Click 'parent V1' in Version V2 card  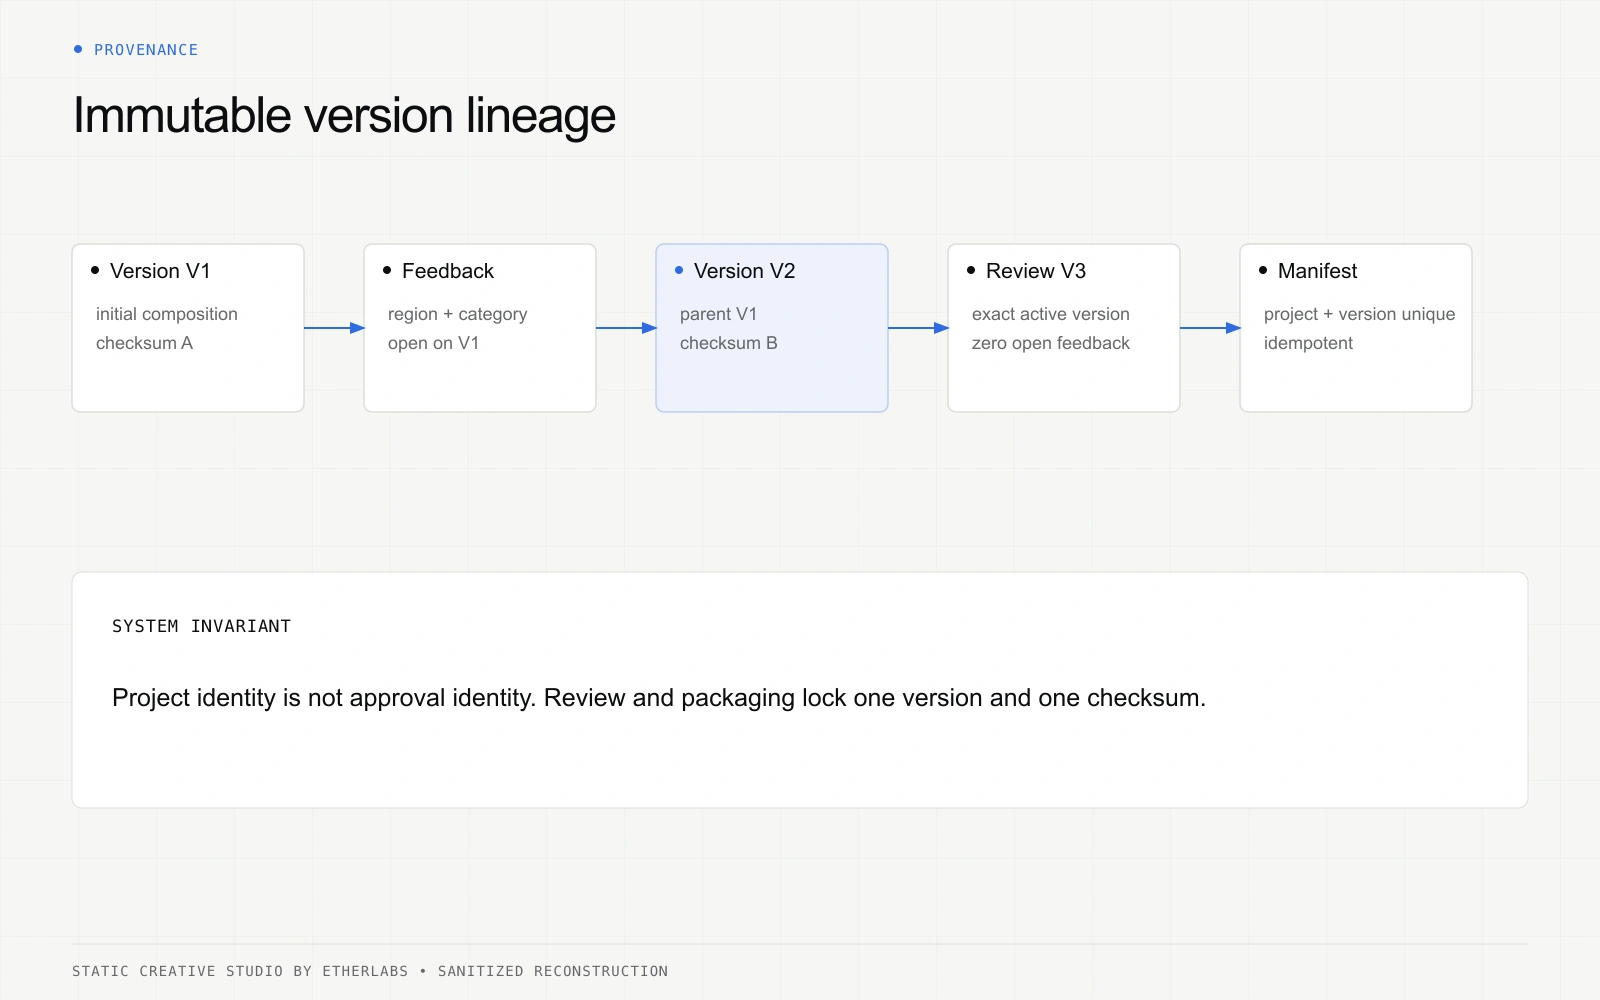pos(718,314)
